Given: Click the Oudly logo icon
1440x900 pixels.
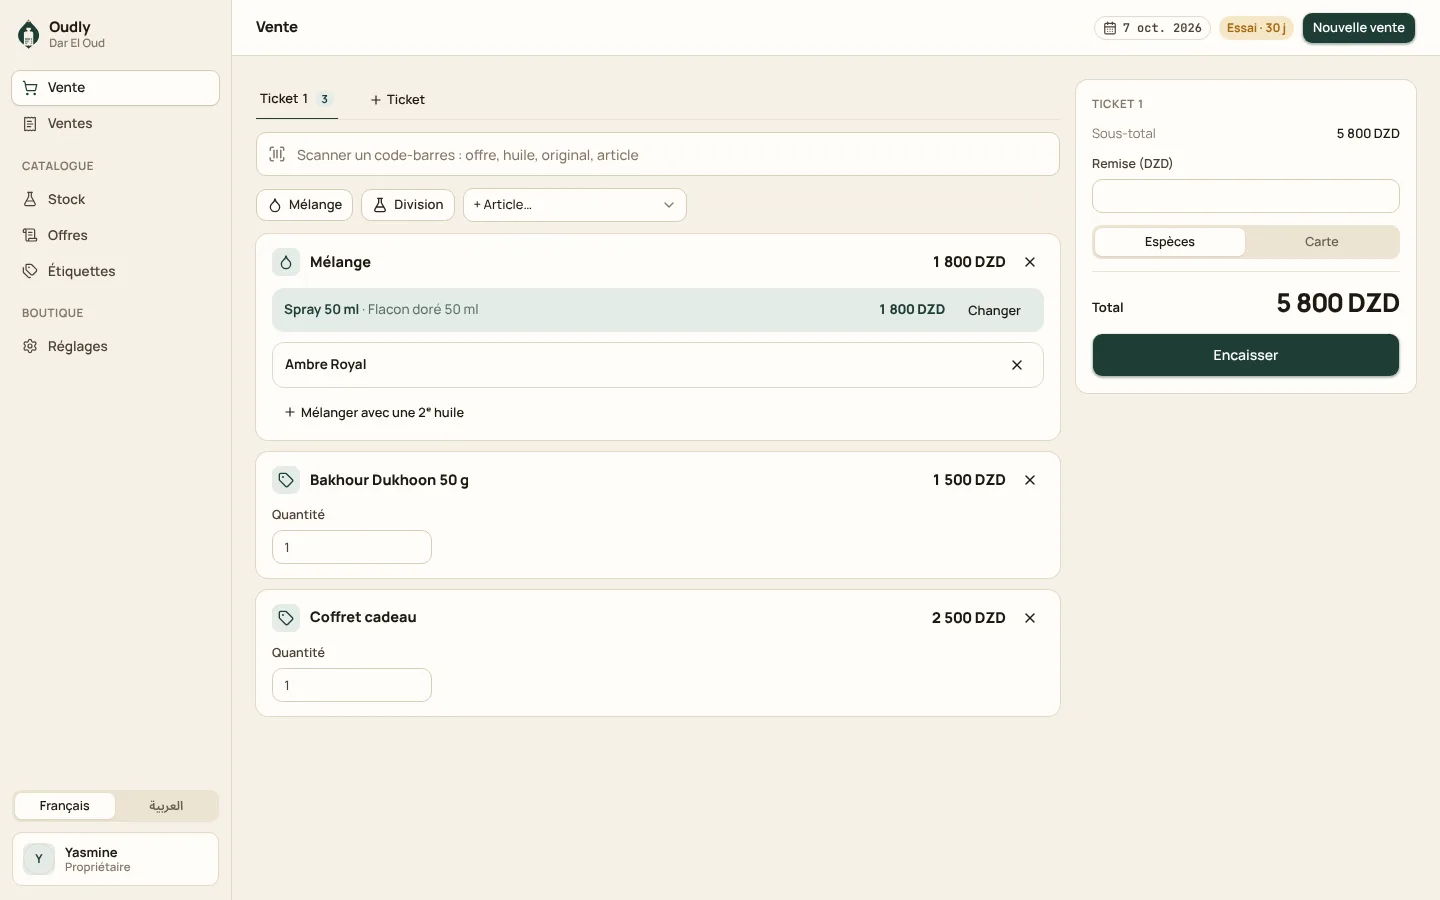Looking at the screenshot, I should click(29, 34).
